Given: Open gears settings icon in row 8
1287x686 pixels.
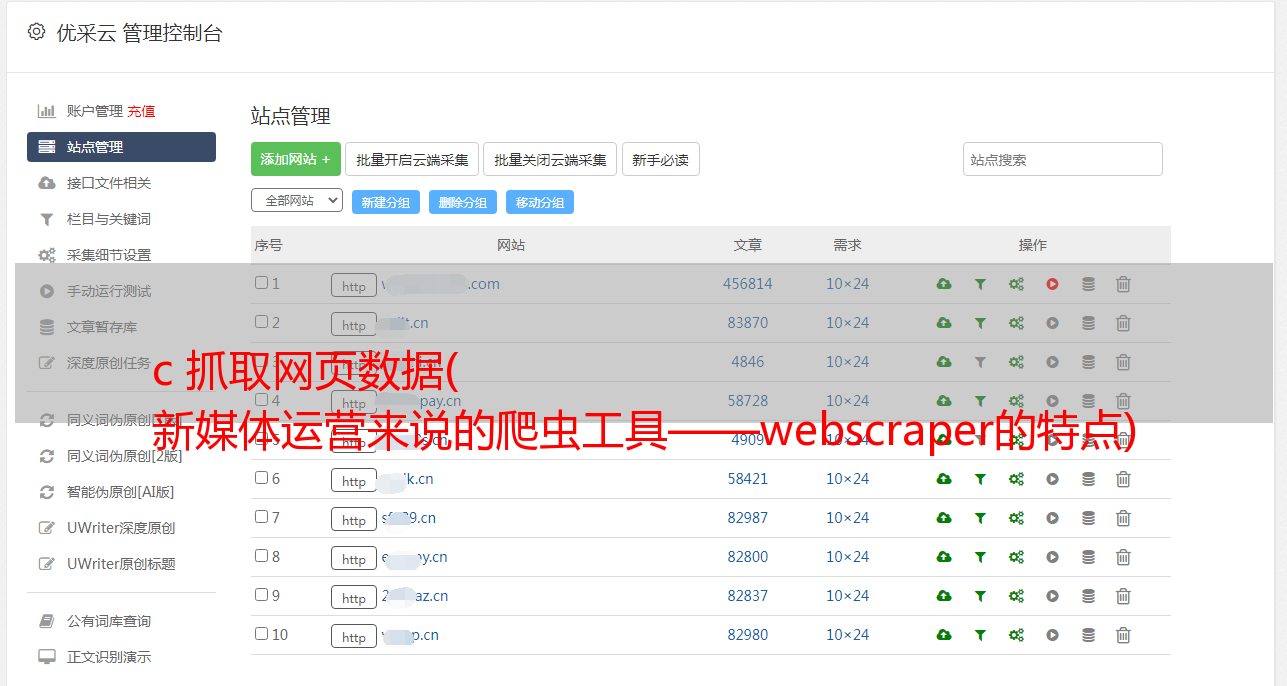Looking at the screenshot, I should pos(1016,557).
